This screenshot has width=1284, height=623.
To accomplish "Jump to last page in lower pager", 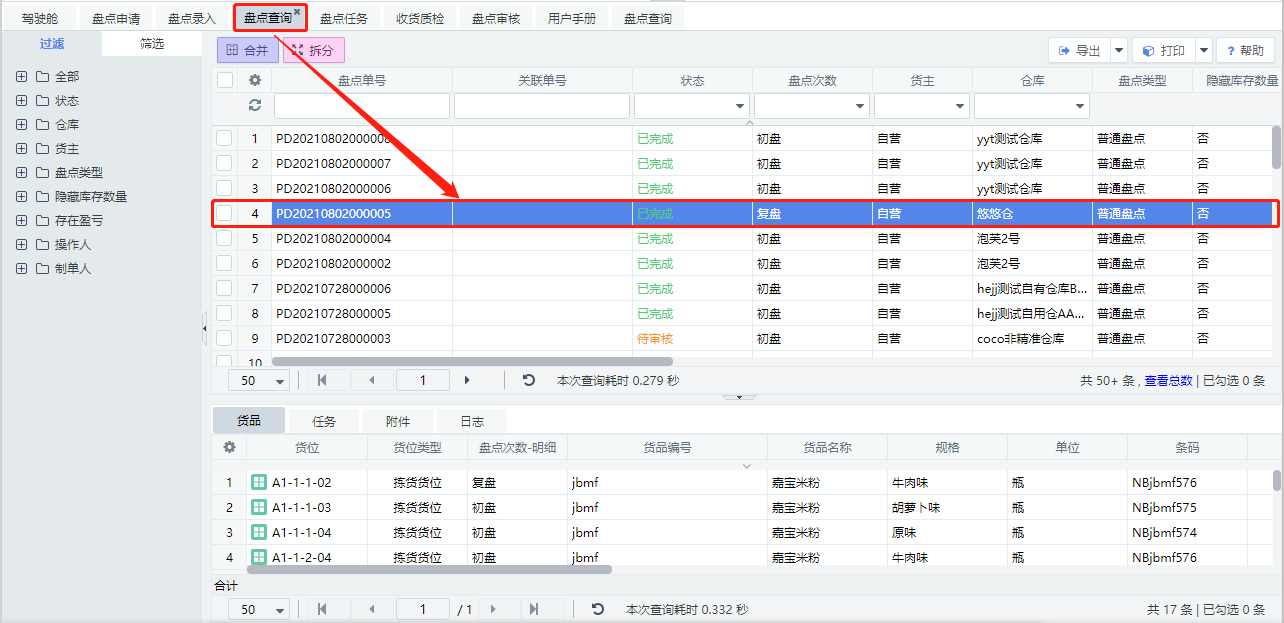I will (533, 609).
